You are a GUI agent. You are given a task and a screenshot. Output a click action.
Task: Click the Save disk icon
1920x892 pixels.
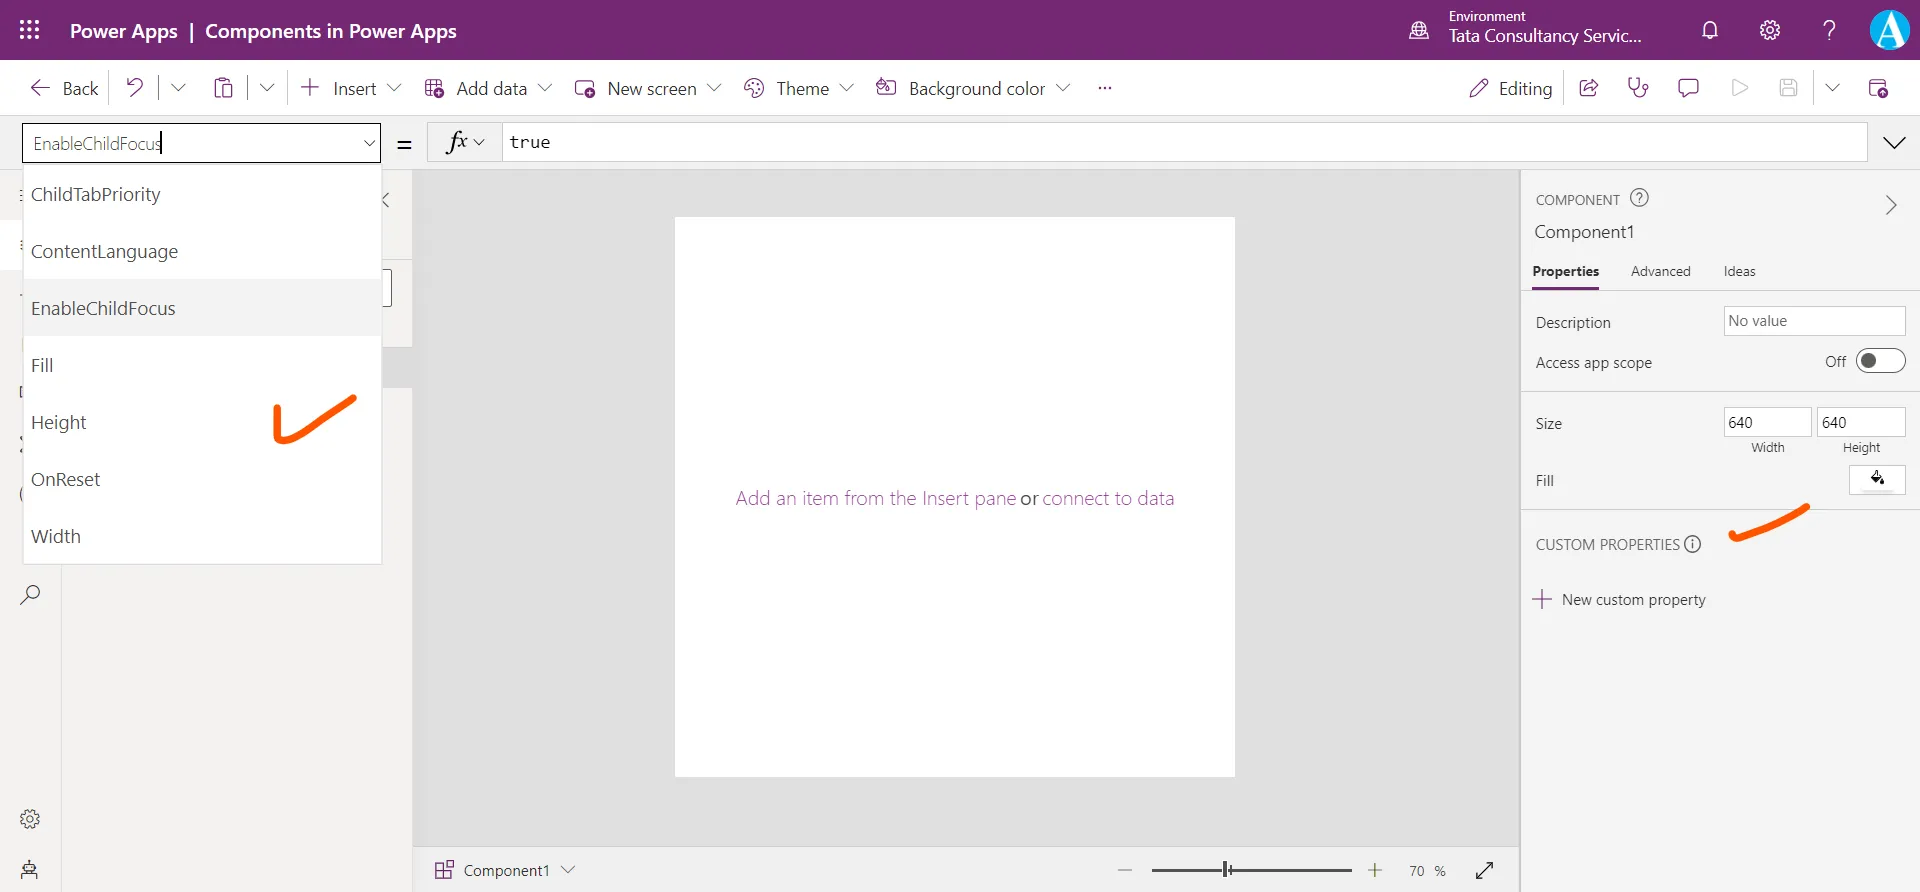[1789, 88]
